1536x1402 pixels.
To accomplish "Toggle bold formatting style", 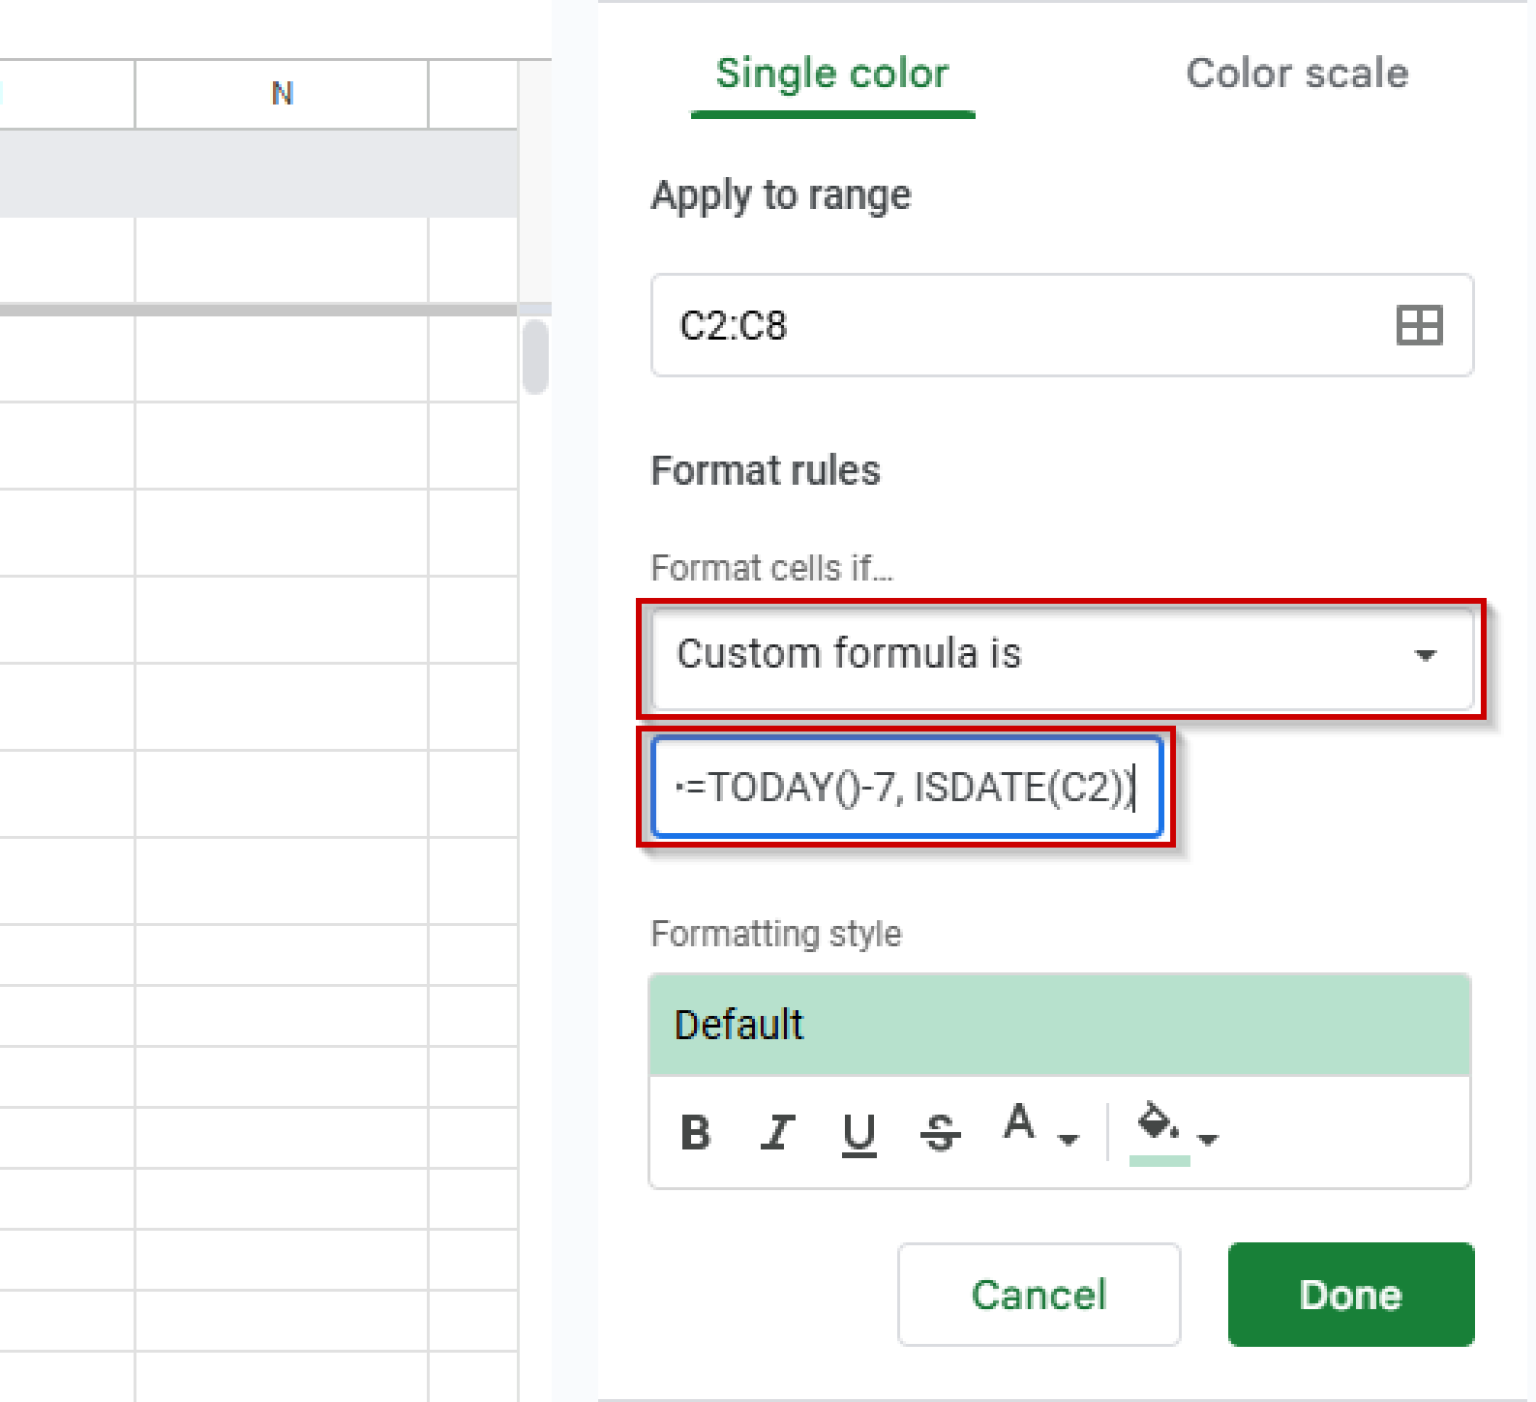I will pos(696,1132).
